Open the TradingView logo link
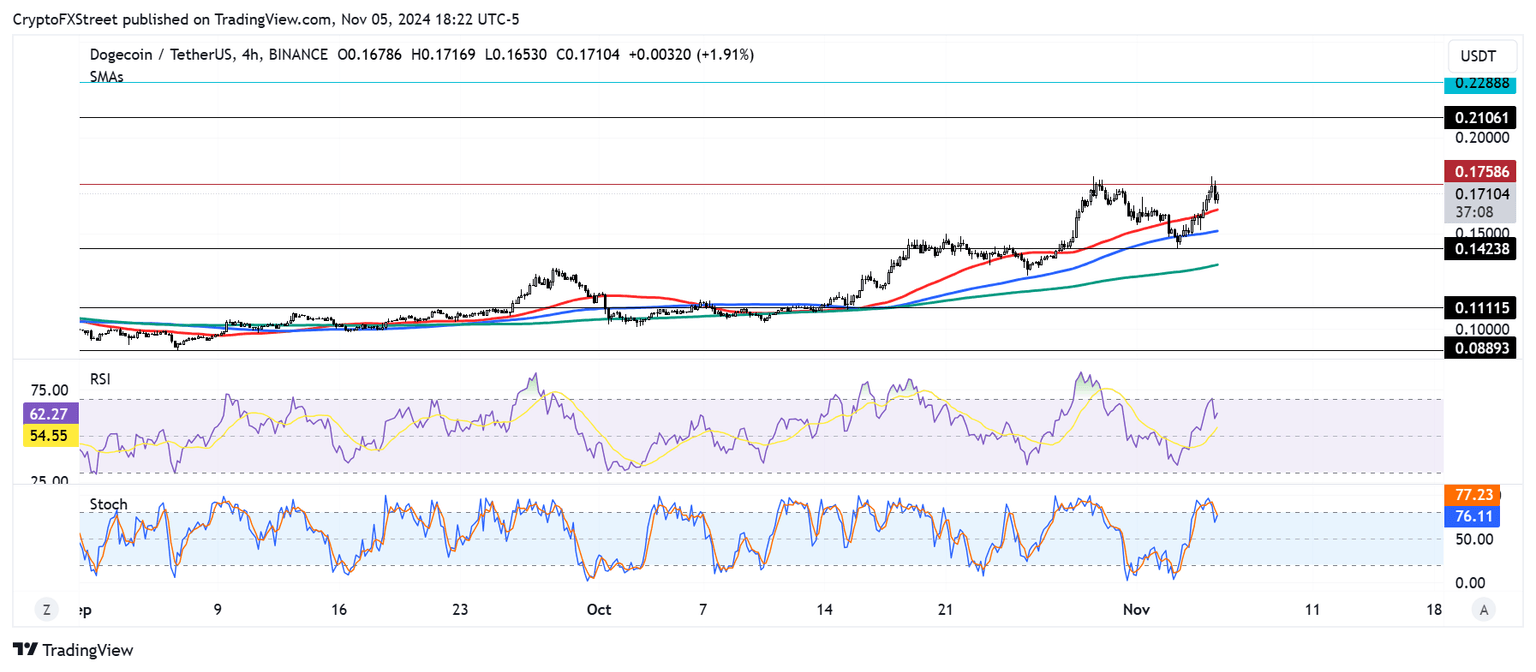Image resolution: width=1536 pixels, height=672 pixels. tap(74, 650)
